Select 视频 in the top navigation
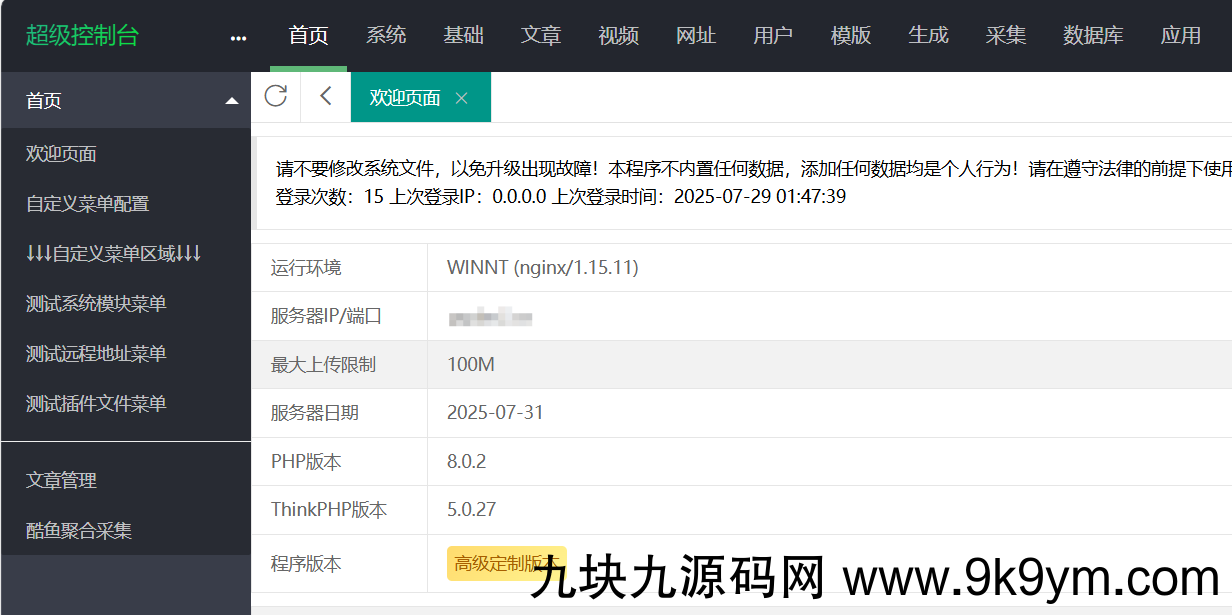1232x615 pixels. [x=618, y=35]
